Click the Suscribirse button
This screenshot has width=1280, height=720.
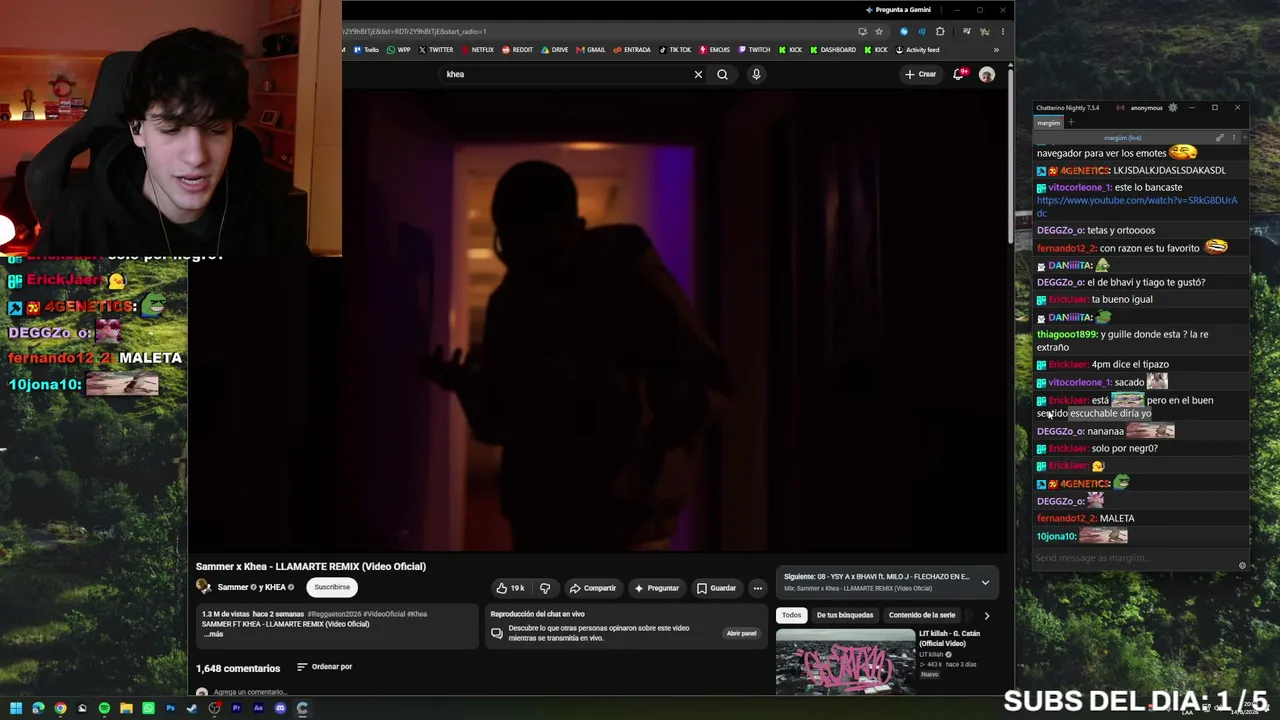click(332, 587)
